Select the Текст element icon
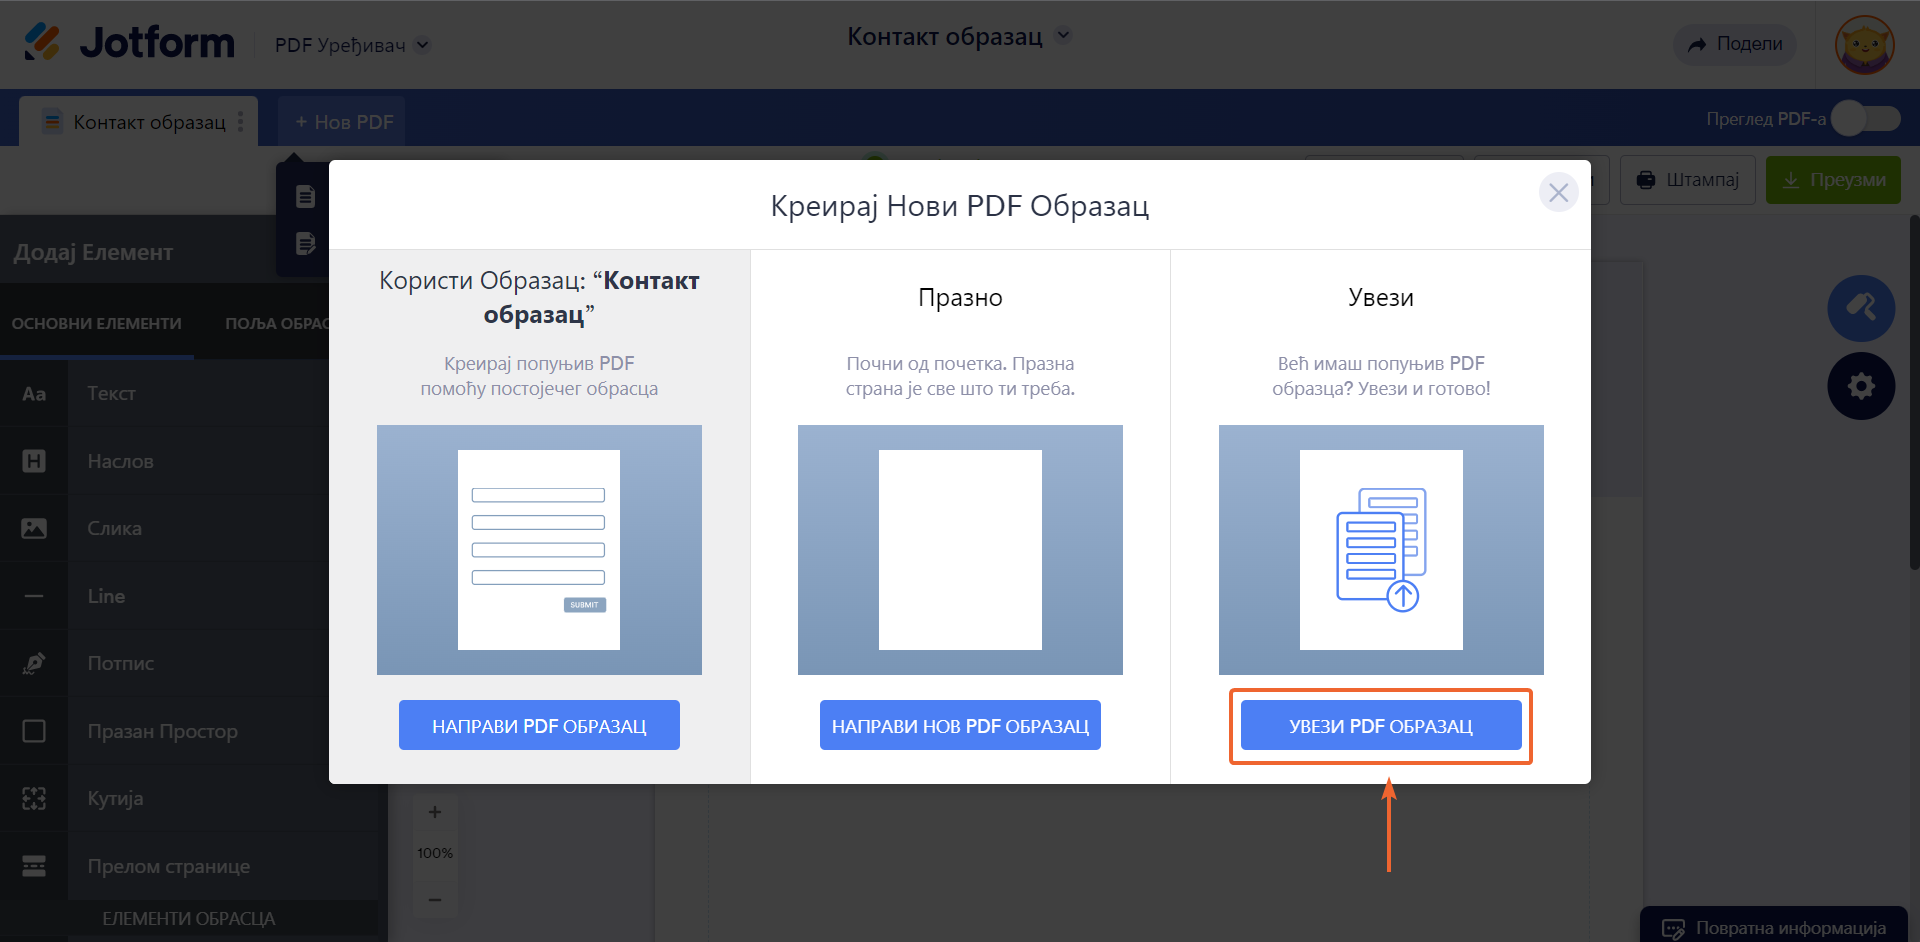The width and height of the screenshot is (1920, 942). pos(34,394)
